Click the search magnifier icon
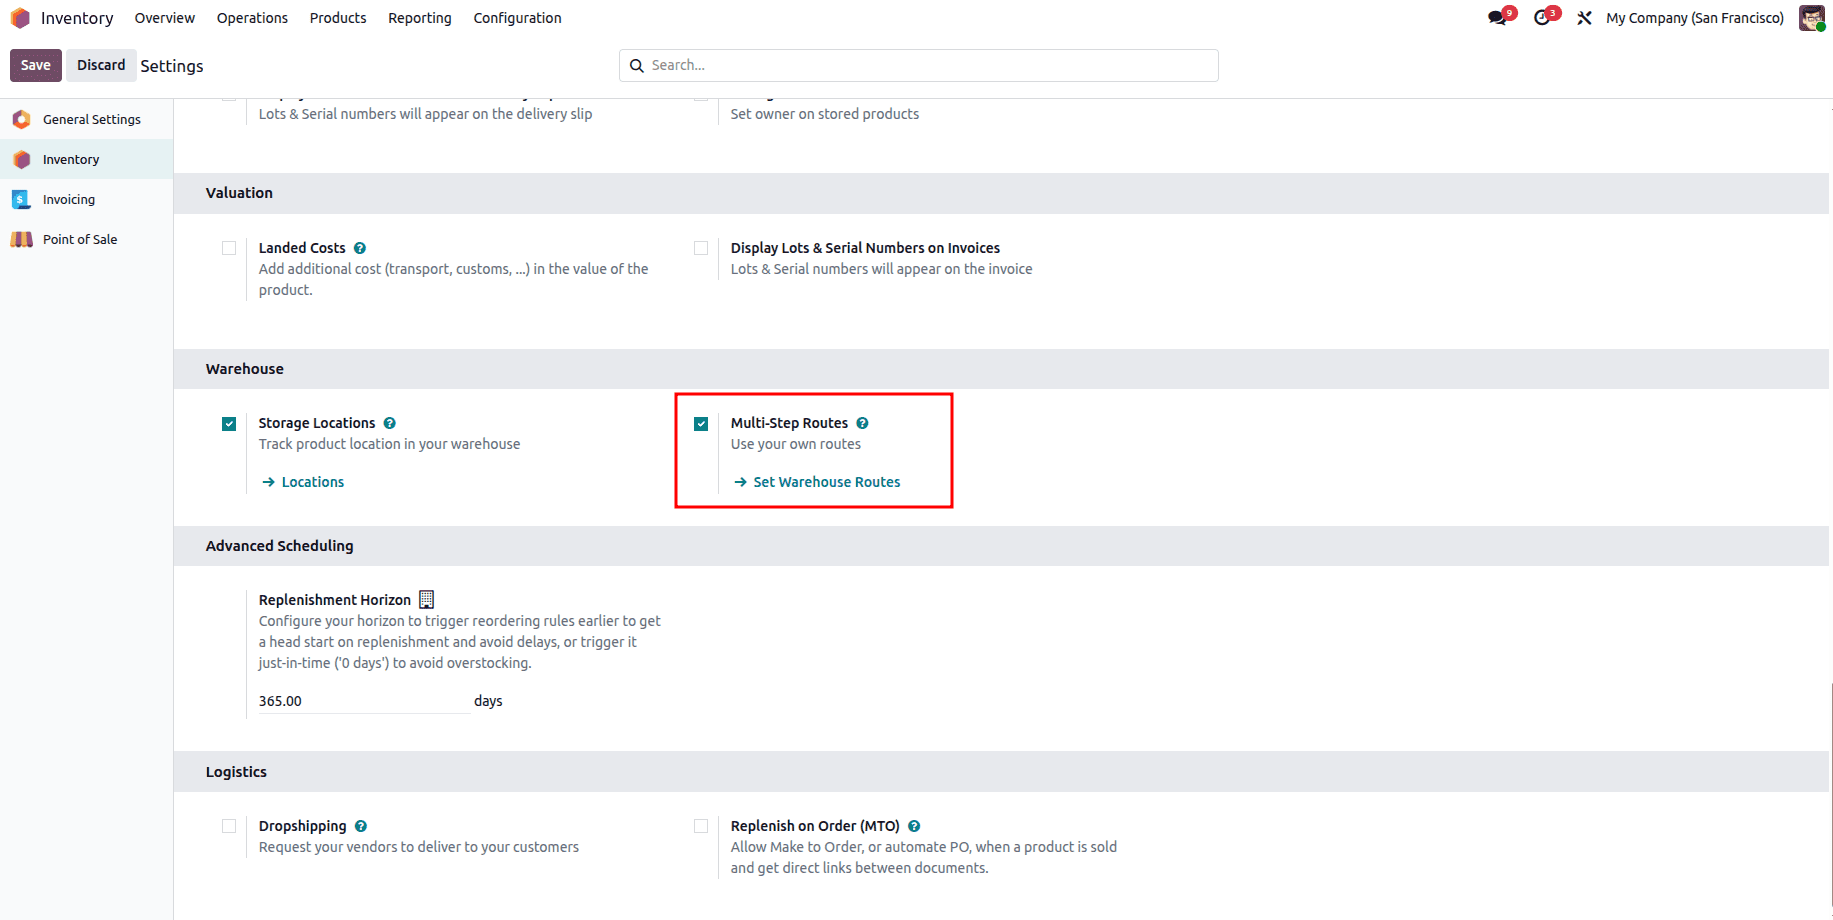 pos(637,66)
